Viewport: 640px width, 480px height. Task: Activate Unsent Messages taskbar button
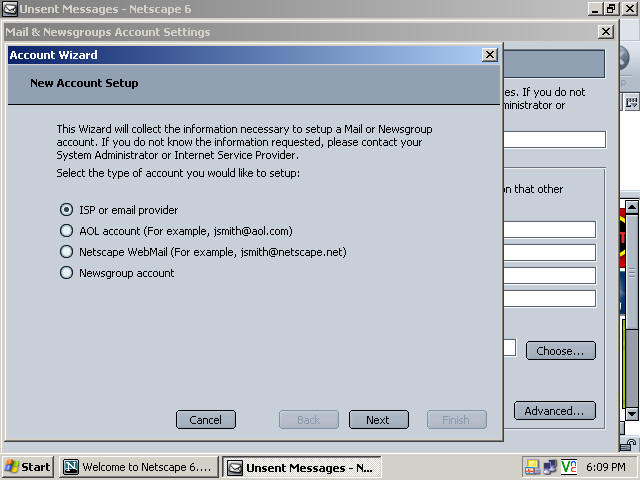(302, 467)
